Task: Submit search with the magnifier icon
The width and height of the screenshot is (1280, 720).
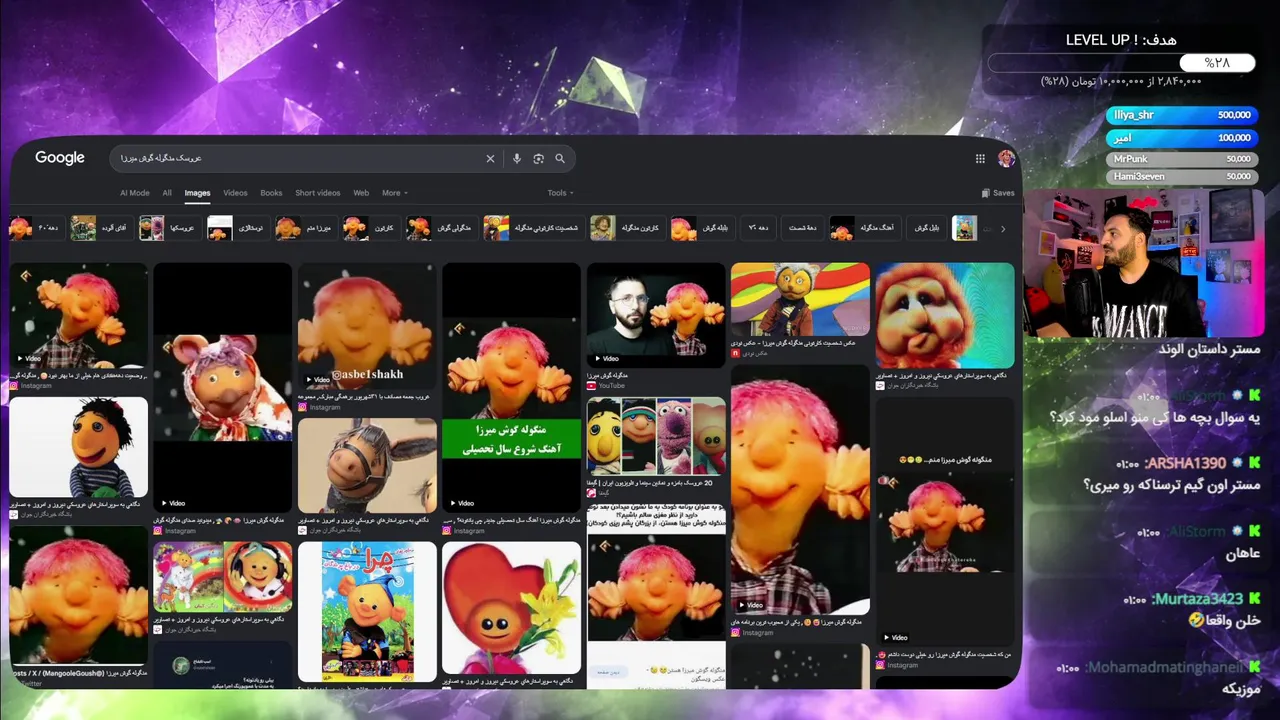Action: tap(560, 158)
